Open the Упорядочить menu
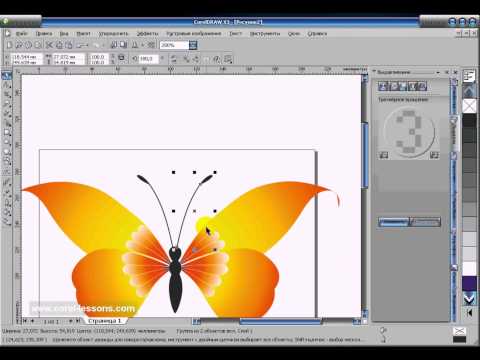Screen dimensions: 480x360 click(113, 34)
